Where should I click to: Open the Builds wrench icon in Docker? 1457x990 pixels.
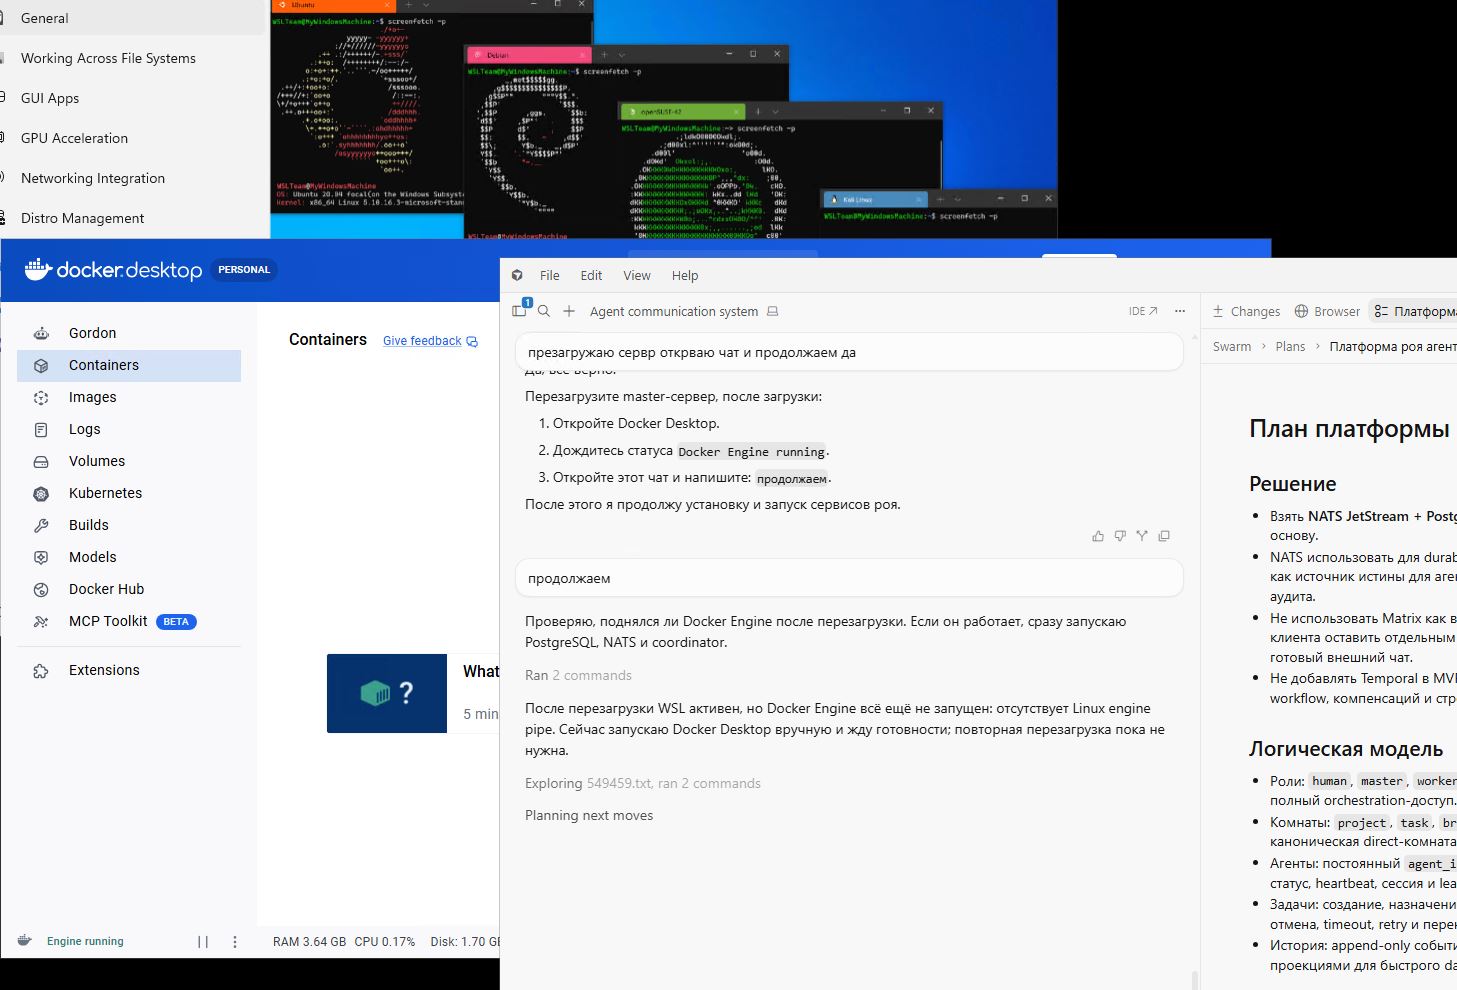41,525
